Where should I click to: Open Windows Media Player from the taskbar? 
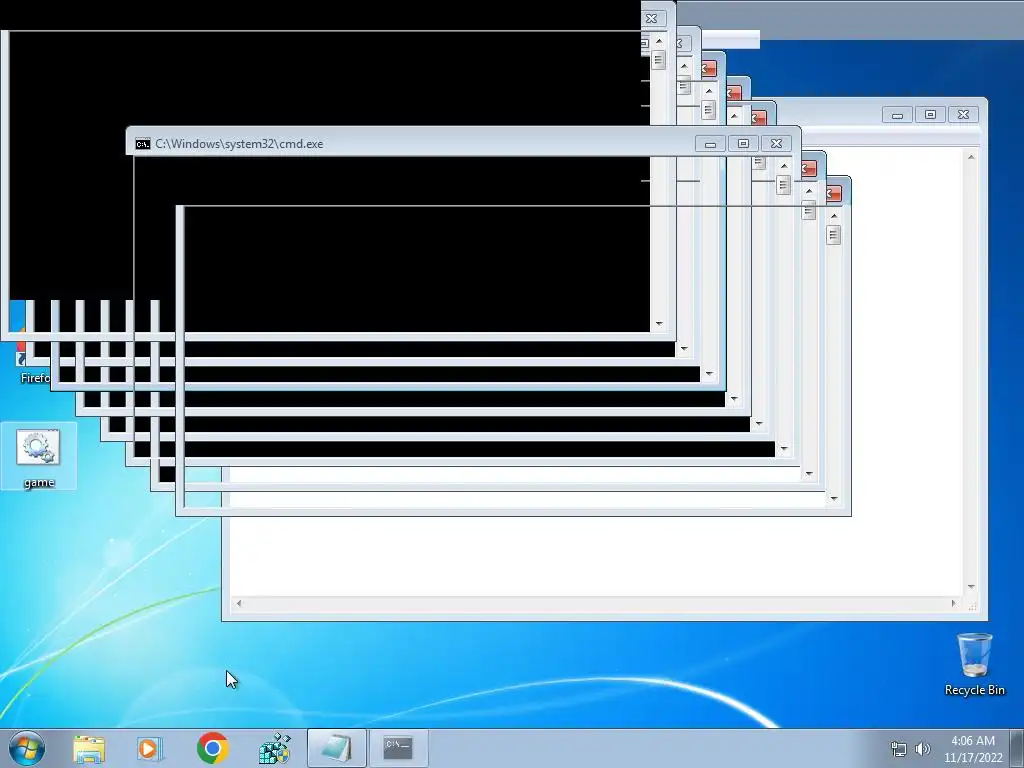[x=150, y=748]
